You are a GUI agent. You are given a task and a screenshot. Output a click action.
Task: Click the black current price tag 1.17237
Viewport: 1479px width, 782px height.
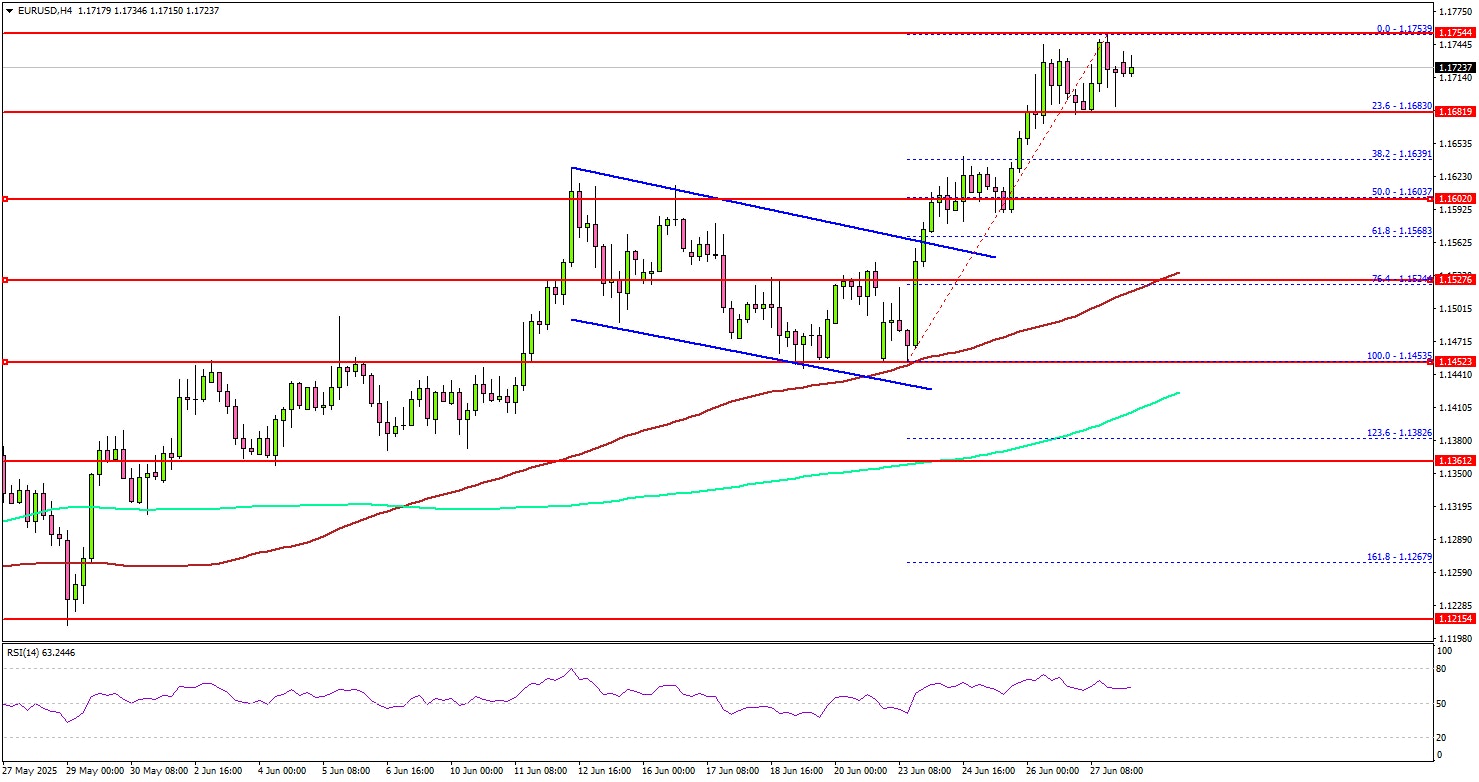click(x=1455, y=67)
